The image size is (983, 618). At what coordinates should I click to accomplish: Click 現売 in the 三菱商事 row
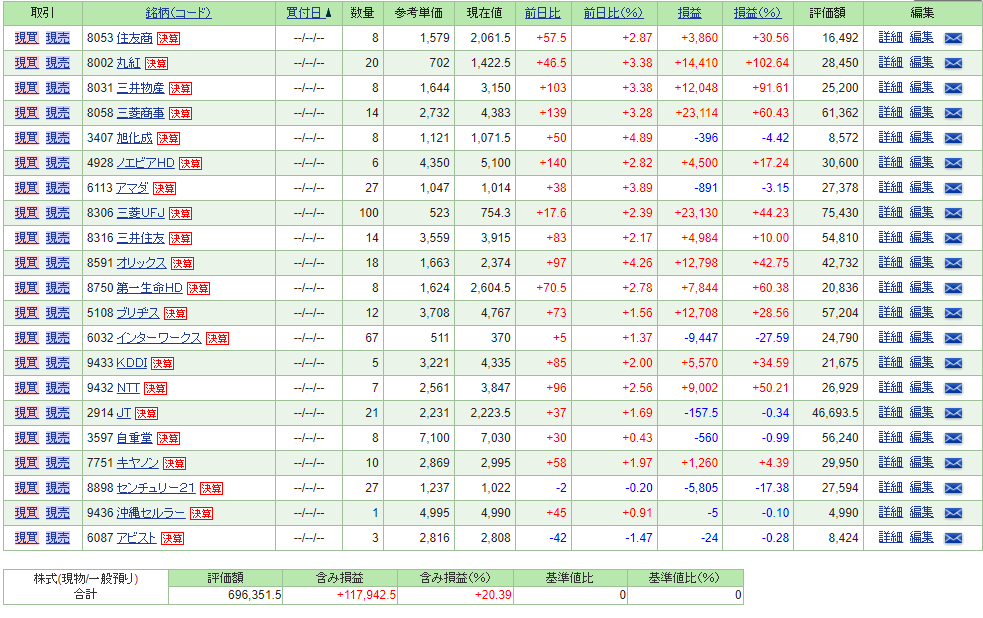click(x=58, y=113)
